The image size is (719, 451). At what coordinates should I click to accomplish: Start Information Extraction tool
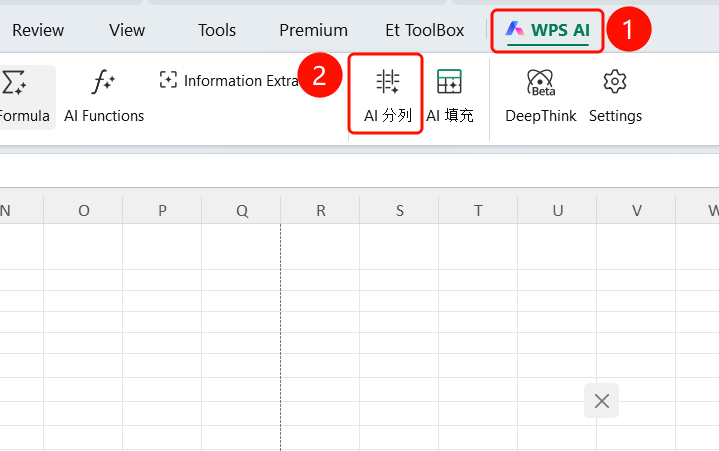(x=229, y=80)
